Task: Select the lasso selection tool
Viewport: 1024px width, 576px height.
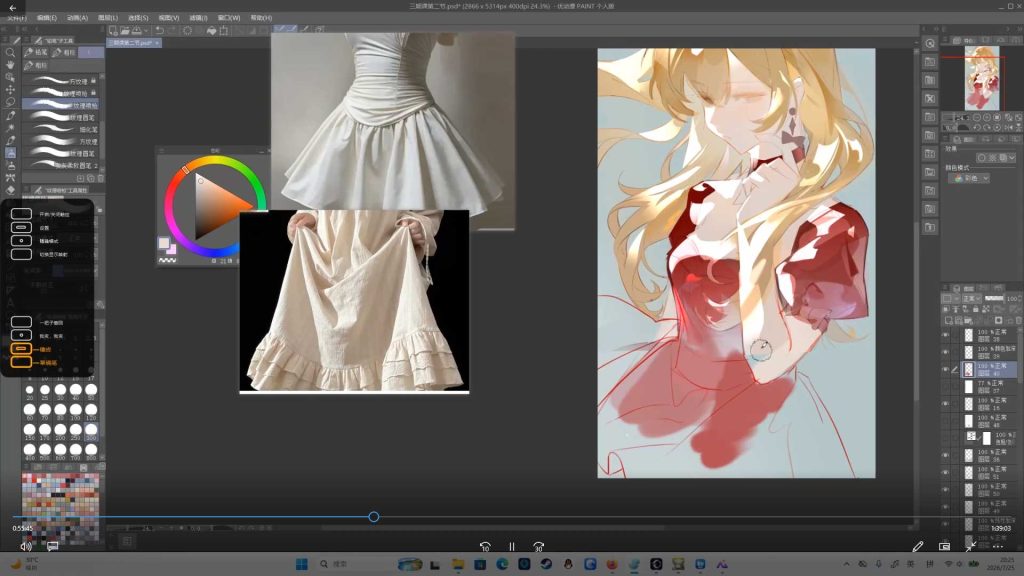Action: pos(10,102)
